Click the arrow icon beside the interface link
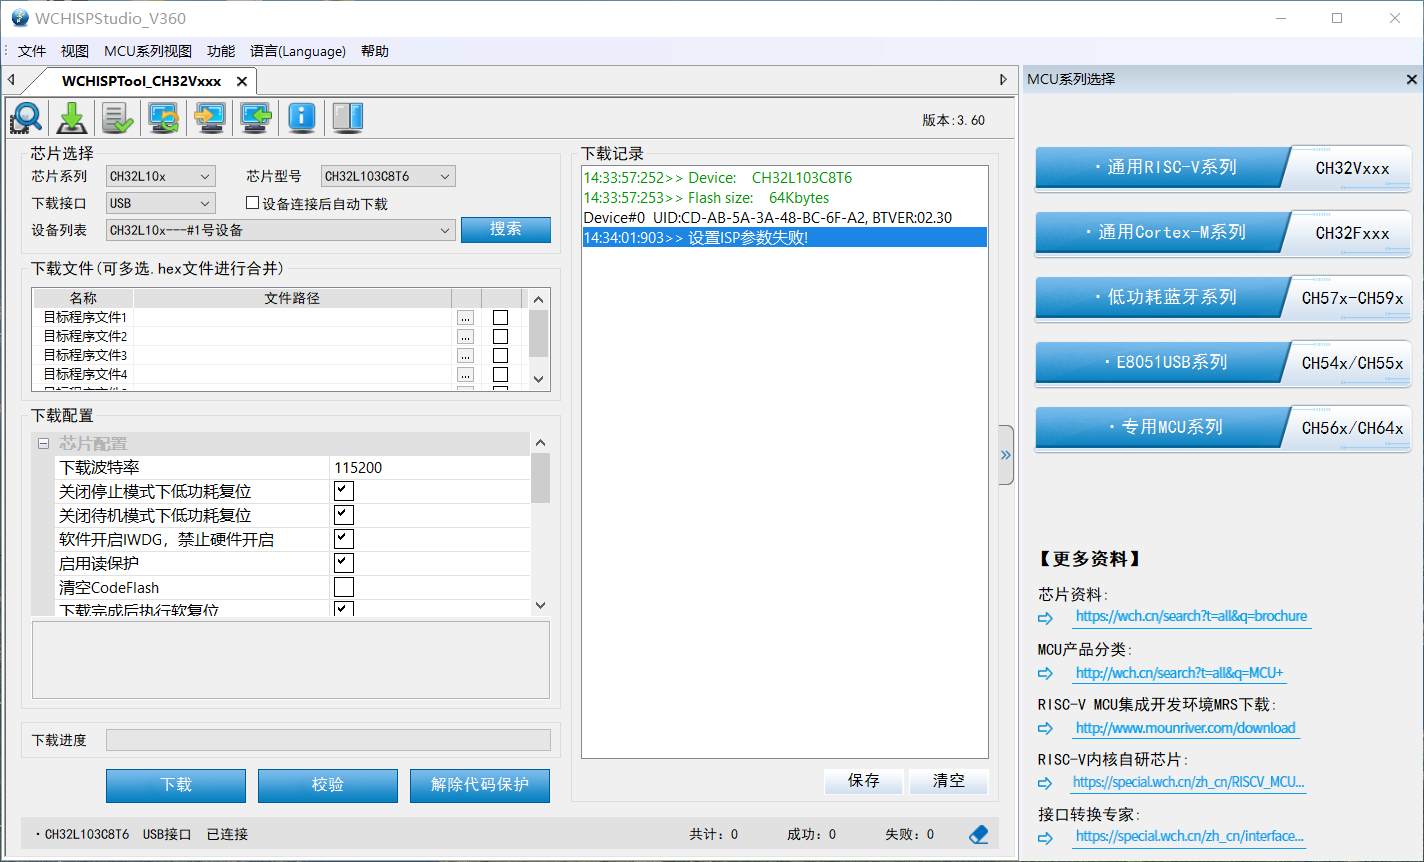 click(1046, 837)
